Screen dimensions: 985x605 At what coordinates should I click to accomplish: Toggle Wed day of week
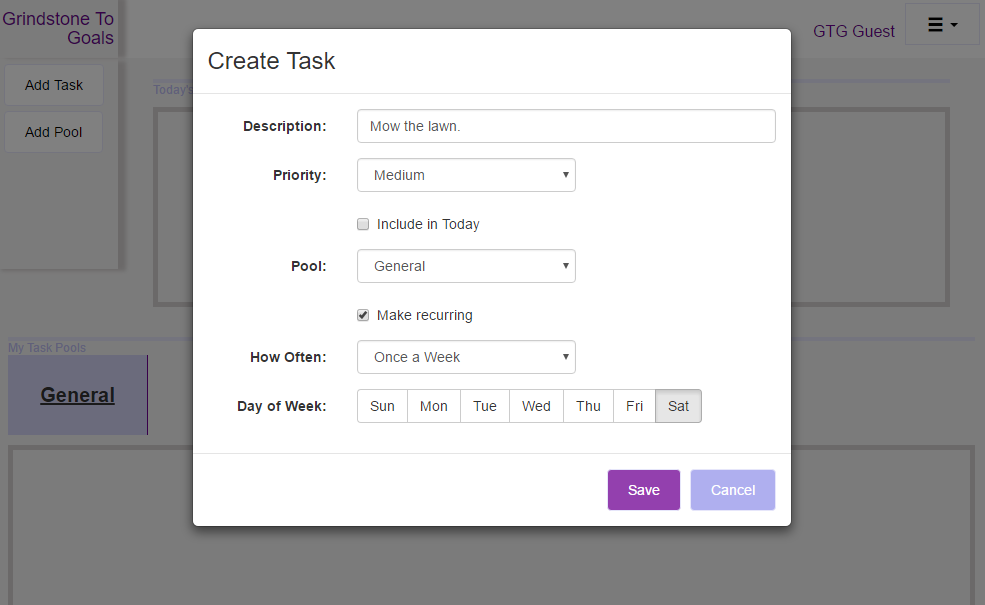(536, 406)
